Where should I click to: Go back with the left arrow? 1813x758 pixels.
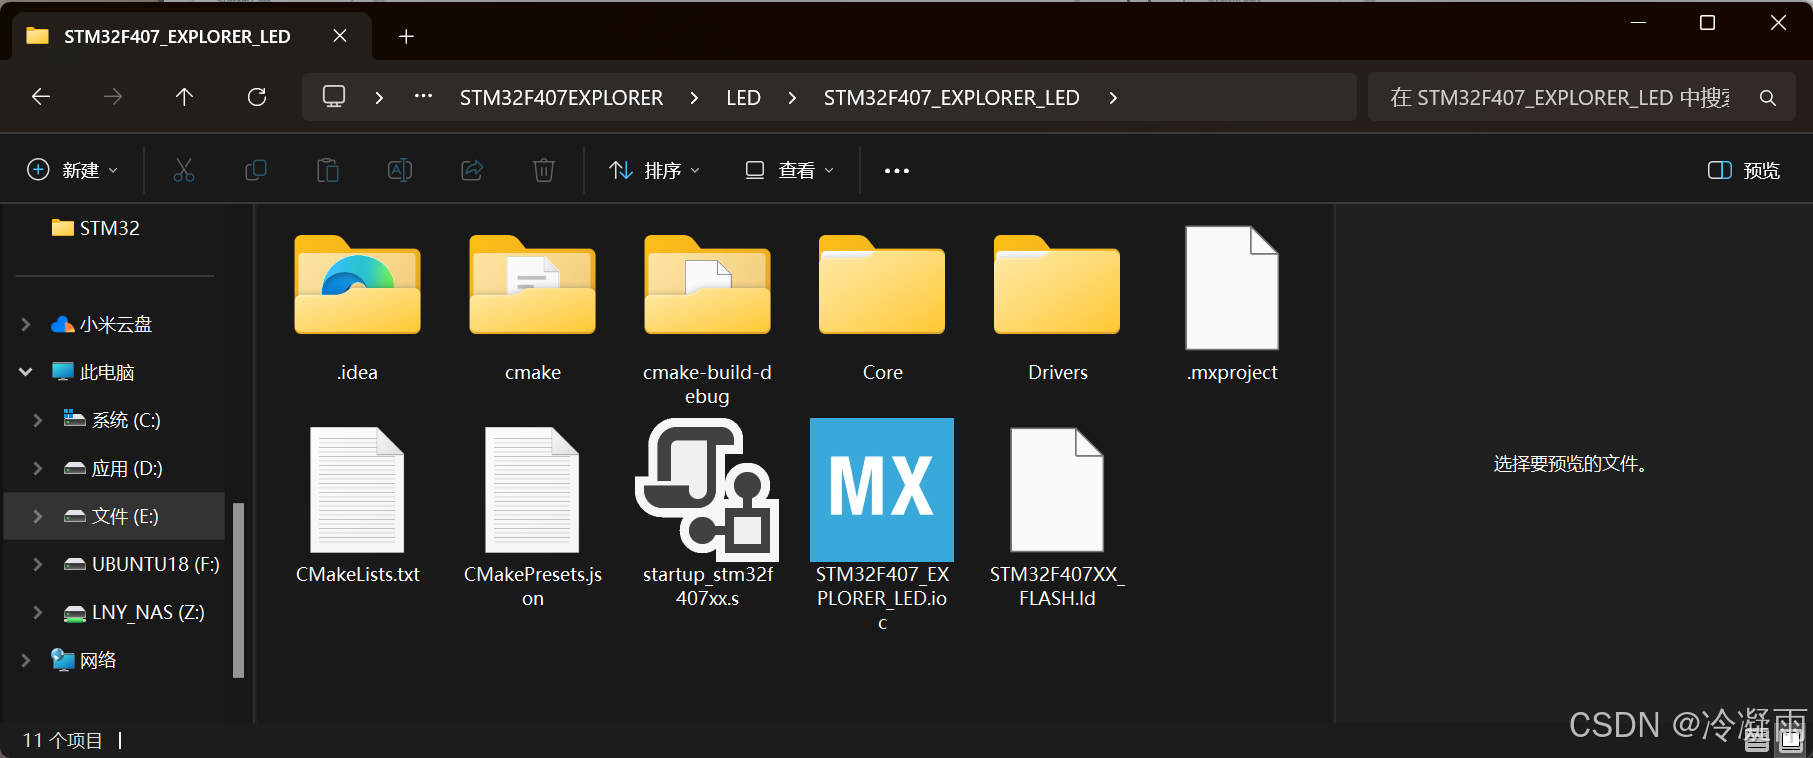[41, 97]
